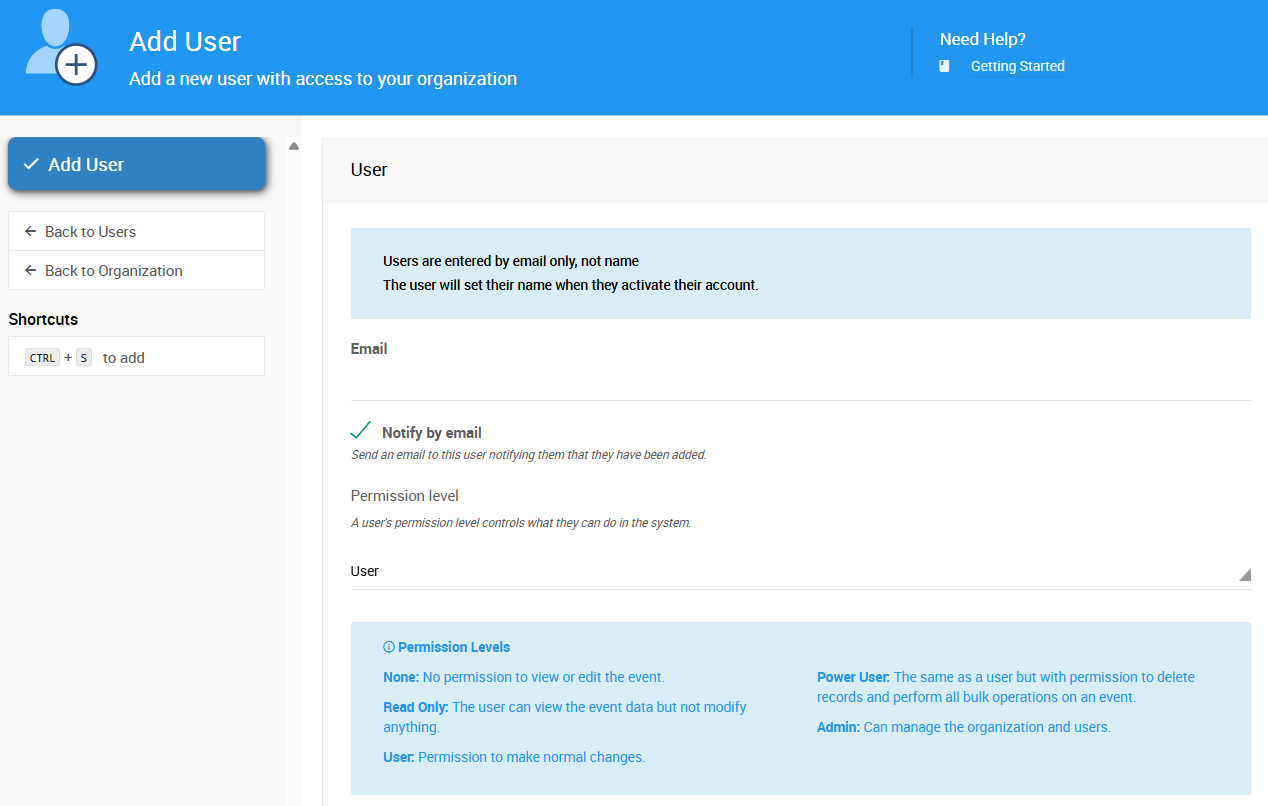Select Add User in the left sidebar
The height and width of the screenshot is (806, 1268).
click(x=136, y=163)
